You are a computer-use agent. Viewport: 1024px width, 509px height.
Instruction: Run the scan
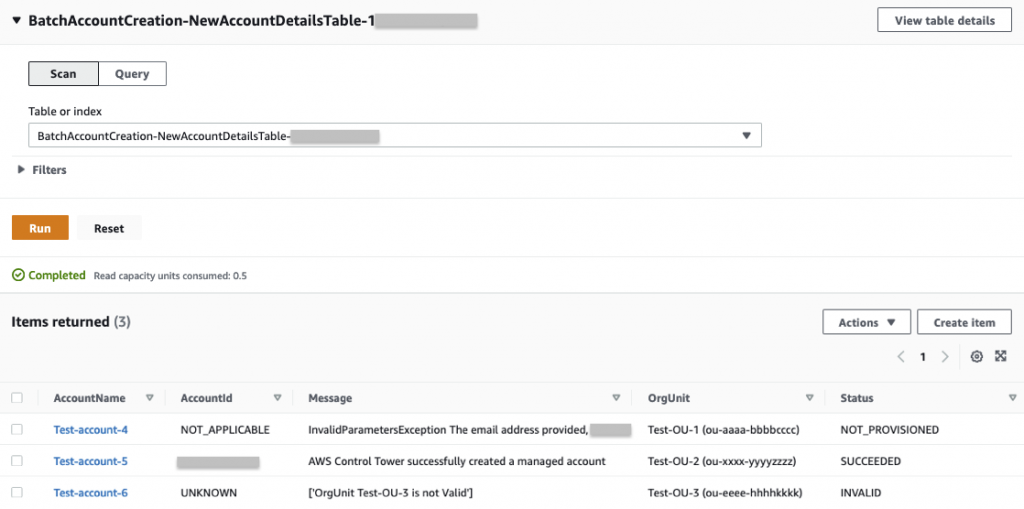tap(40, 228)
